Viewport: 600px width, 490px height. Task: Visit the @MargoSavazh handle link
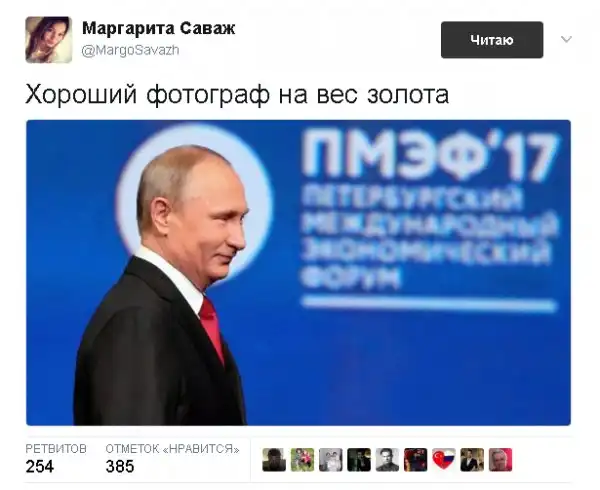(130, 50)
